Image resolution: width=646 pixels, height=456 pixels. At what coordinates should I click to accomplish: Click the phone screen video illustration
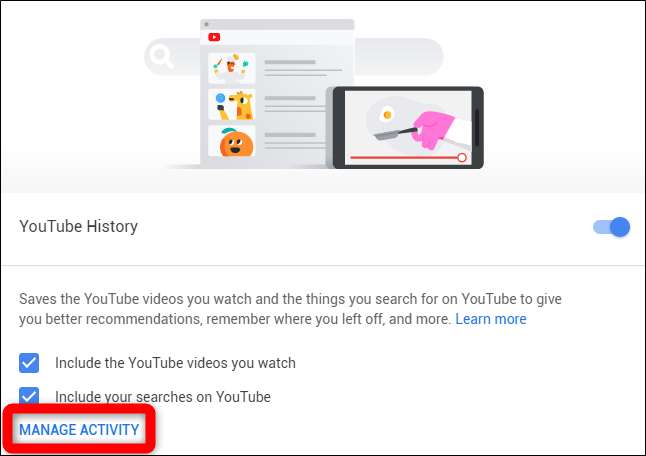click(x=408, y=127)
